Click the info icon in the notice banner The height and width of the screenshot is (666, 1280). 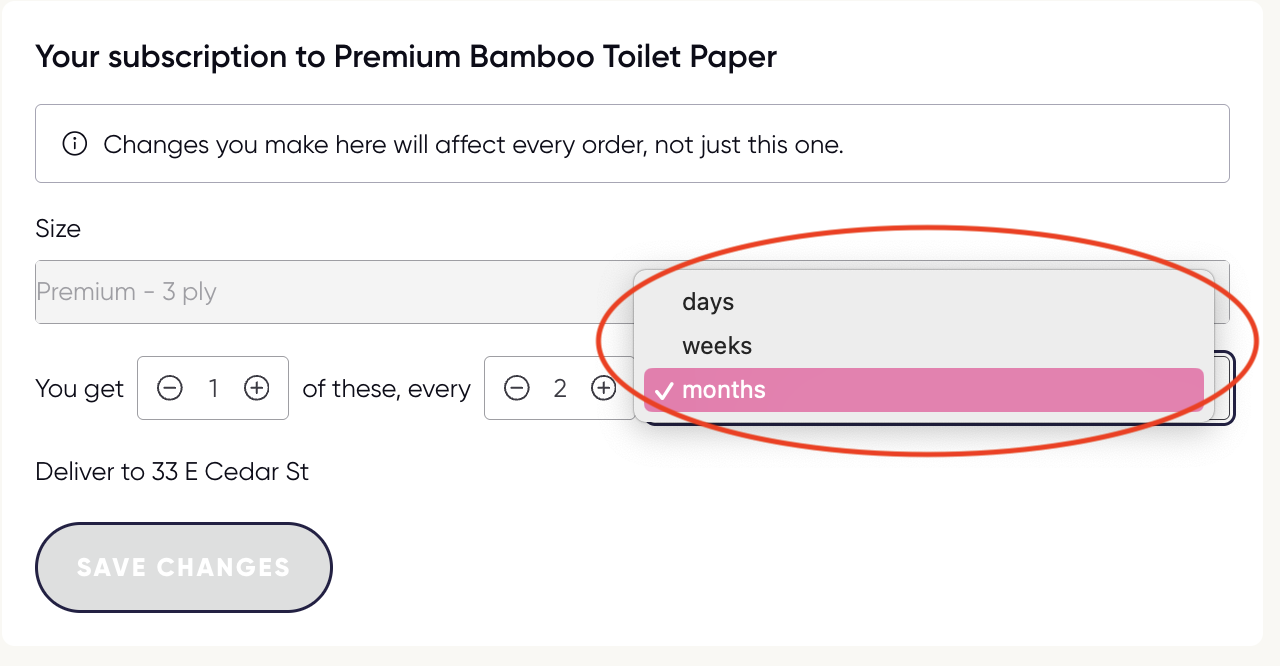pyautogui.click(x=75, y=144)
